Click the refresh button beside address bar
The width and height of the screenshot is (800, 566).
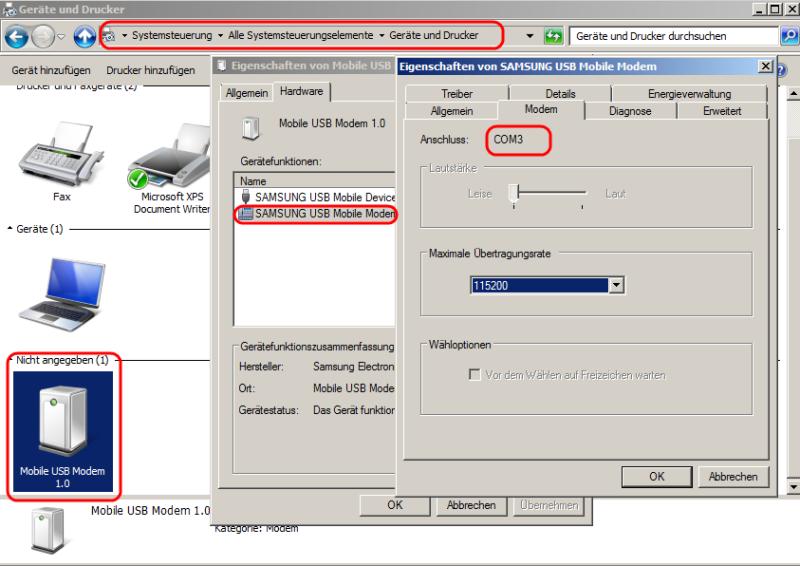553,36
